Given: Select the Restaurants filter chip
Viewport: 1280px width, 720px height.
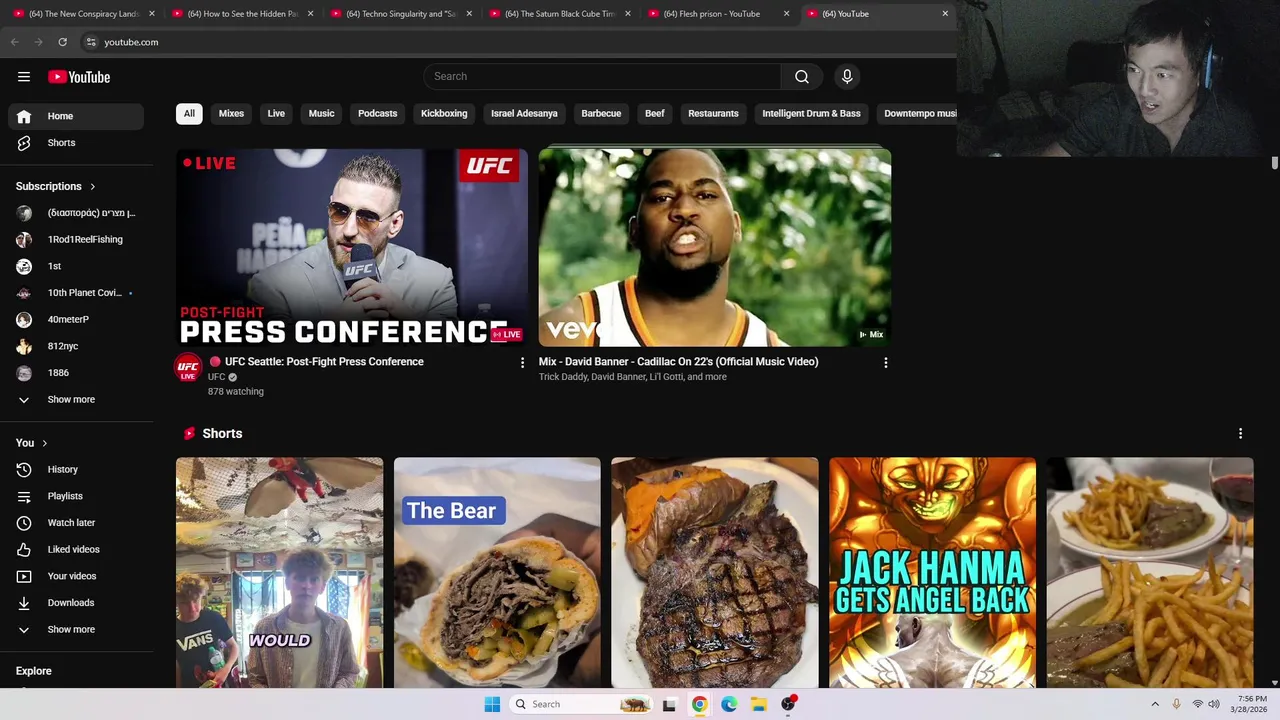Looking at the screenshot, I should pyautogui.click(x=713, y=114).
